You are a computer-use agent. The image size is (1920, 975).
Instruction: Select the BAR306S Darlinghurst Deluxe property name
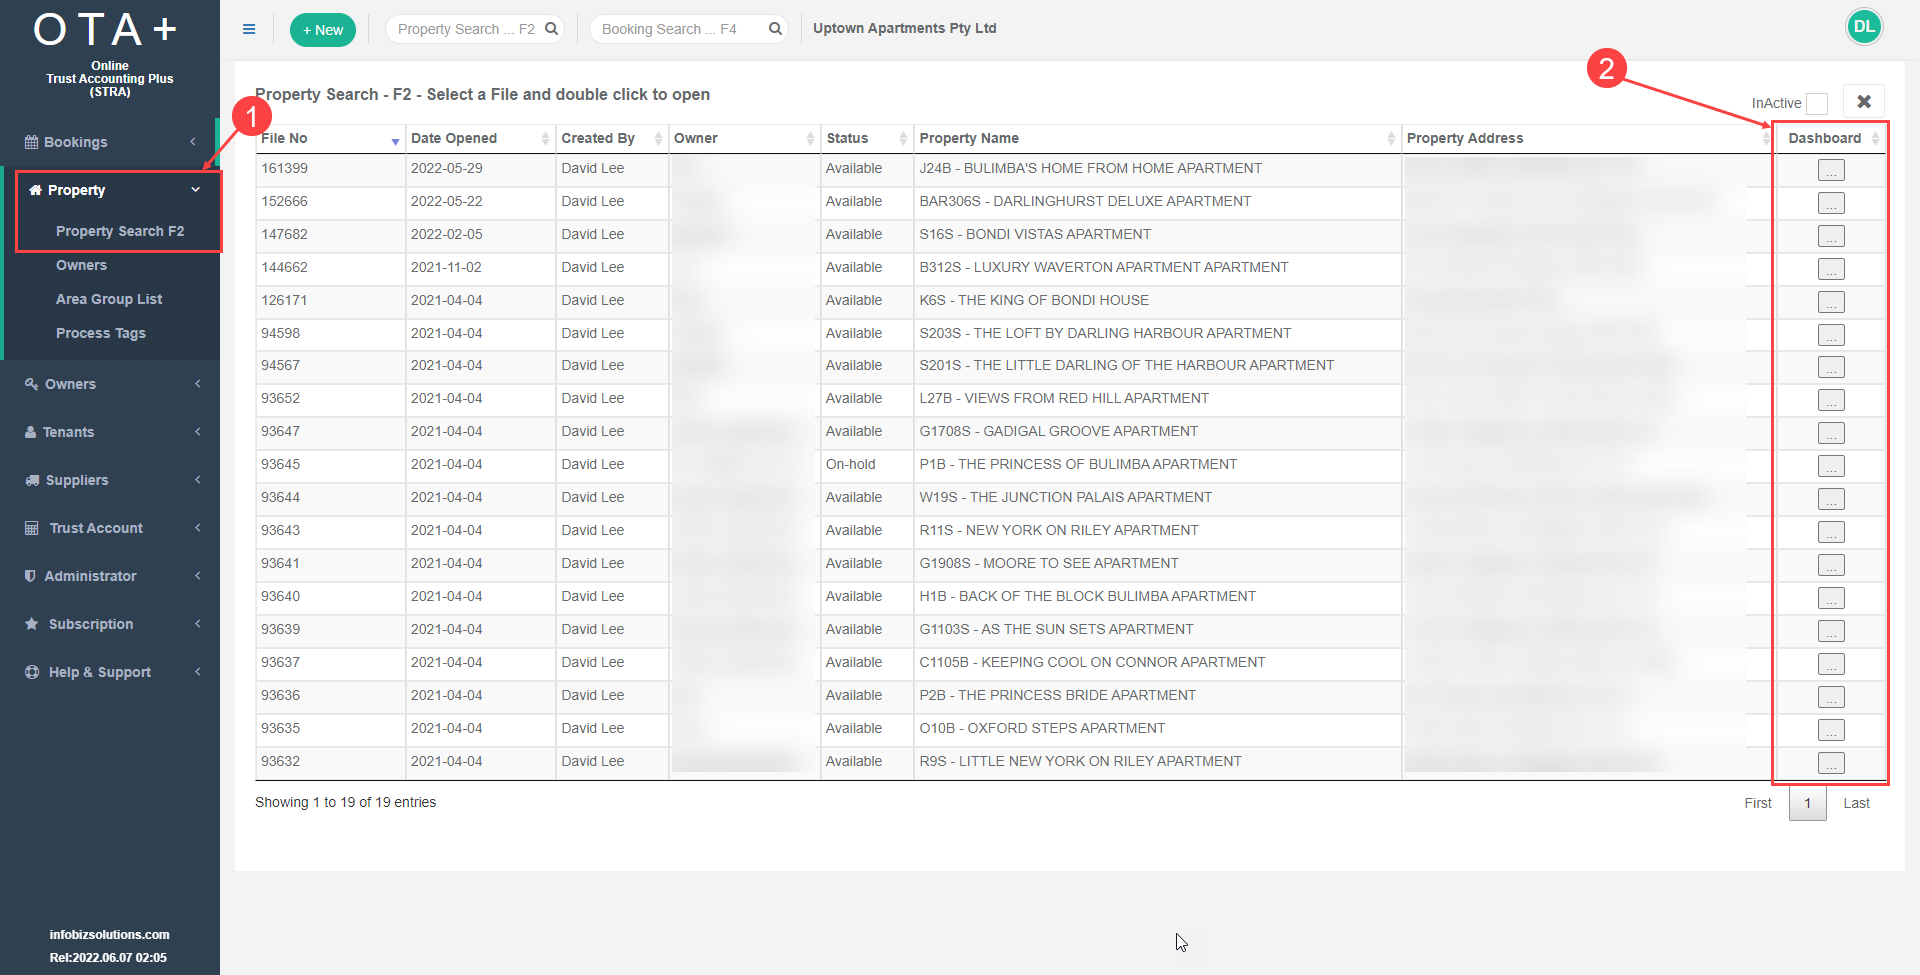1085,201
